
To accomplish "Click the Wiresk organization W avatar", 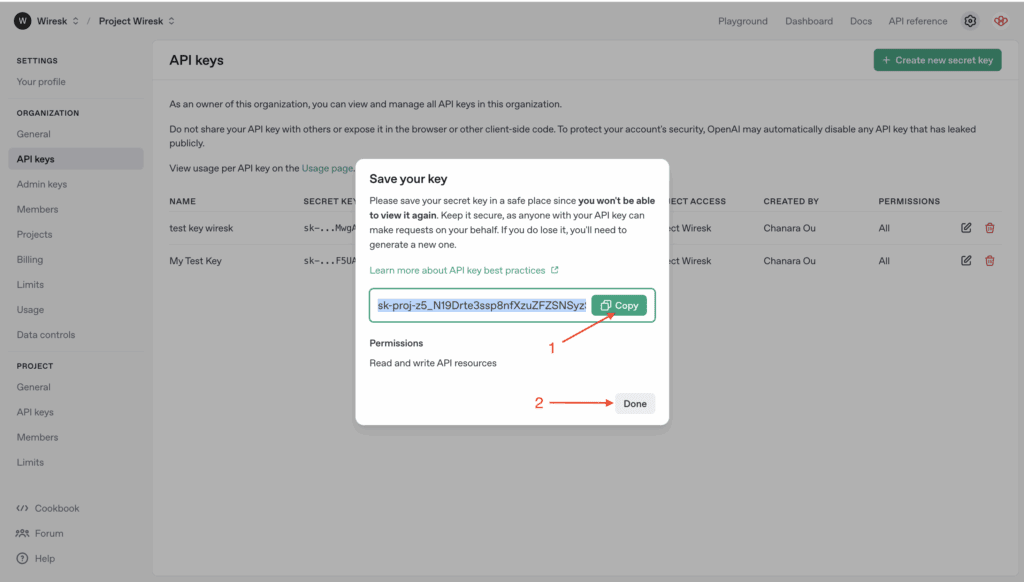I will pos(23,21).
